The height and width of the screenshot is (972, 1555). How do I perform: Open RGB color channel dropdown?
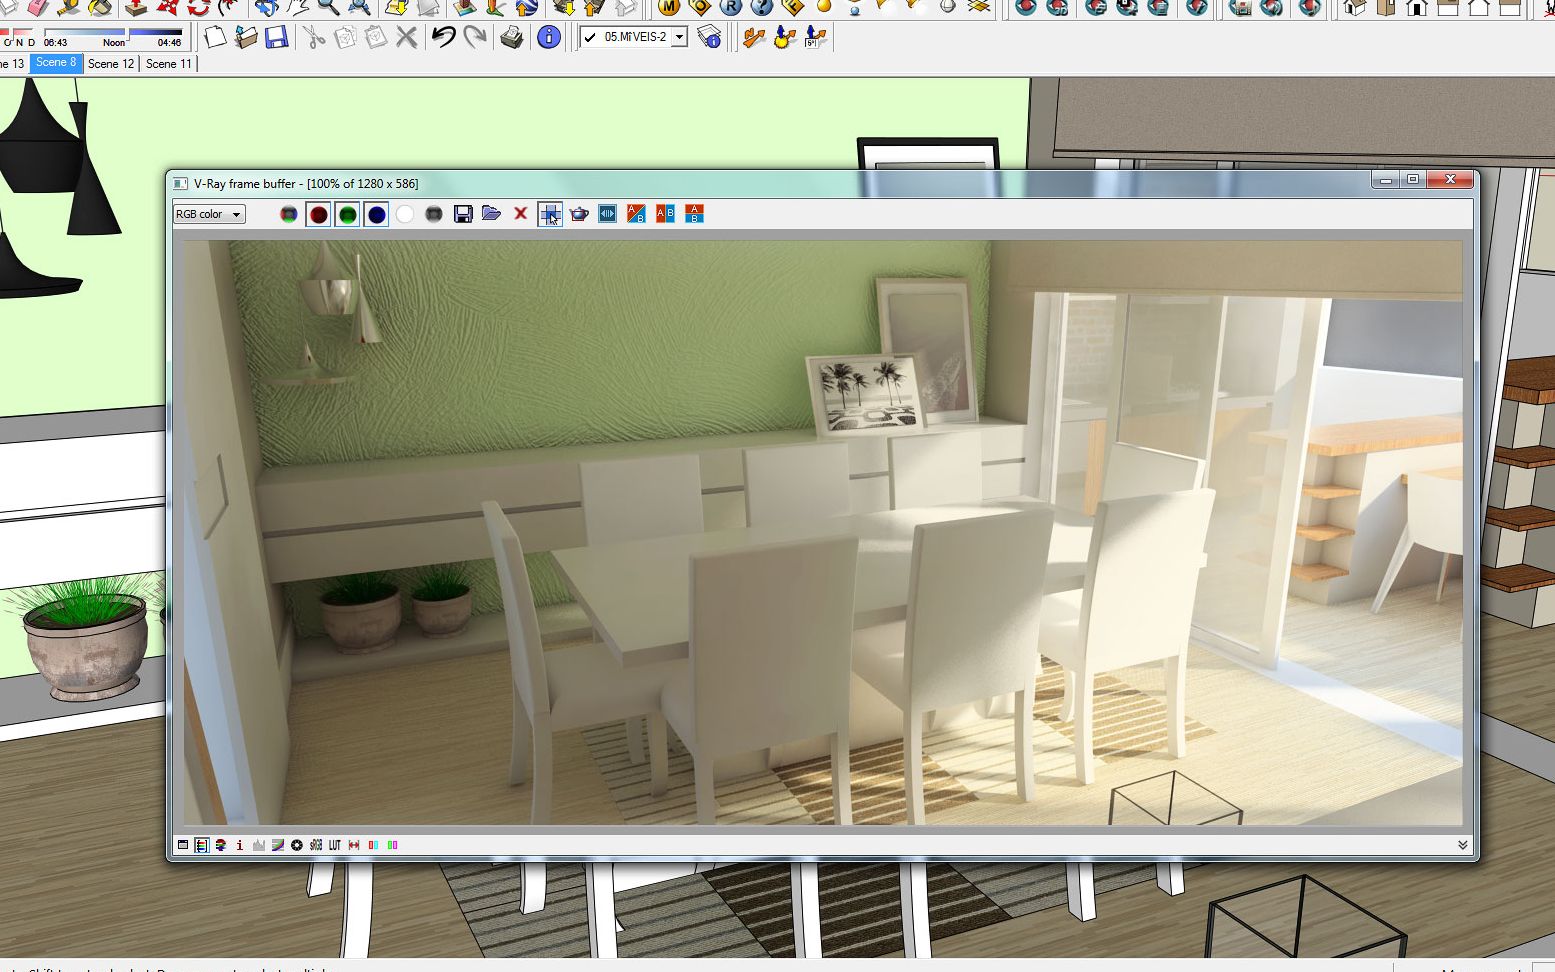coord(209,214)
